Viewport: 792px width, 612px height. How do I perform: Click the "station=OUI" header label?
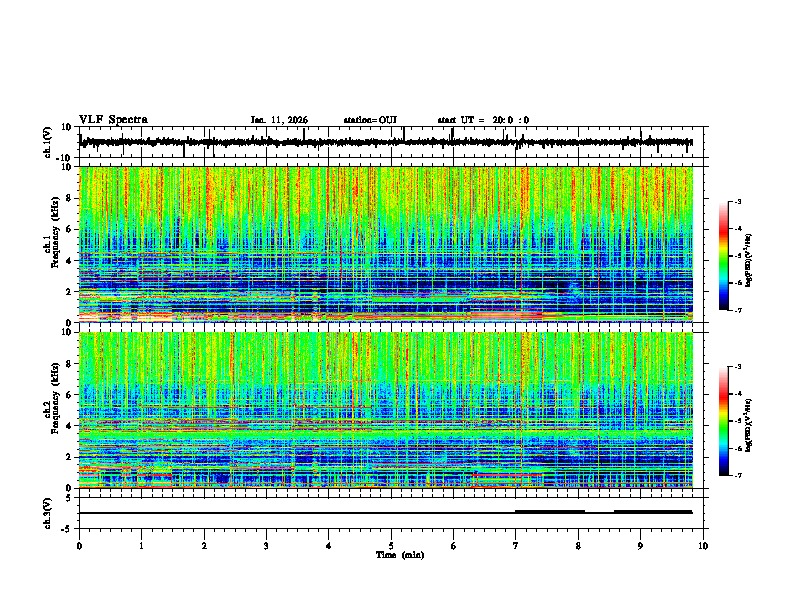click(370, 120)
